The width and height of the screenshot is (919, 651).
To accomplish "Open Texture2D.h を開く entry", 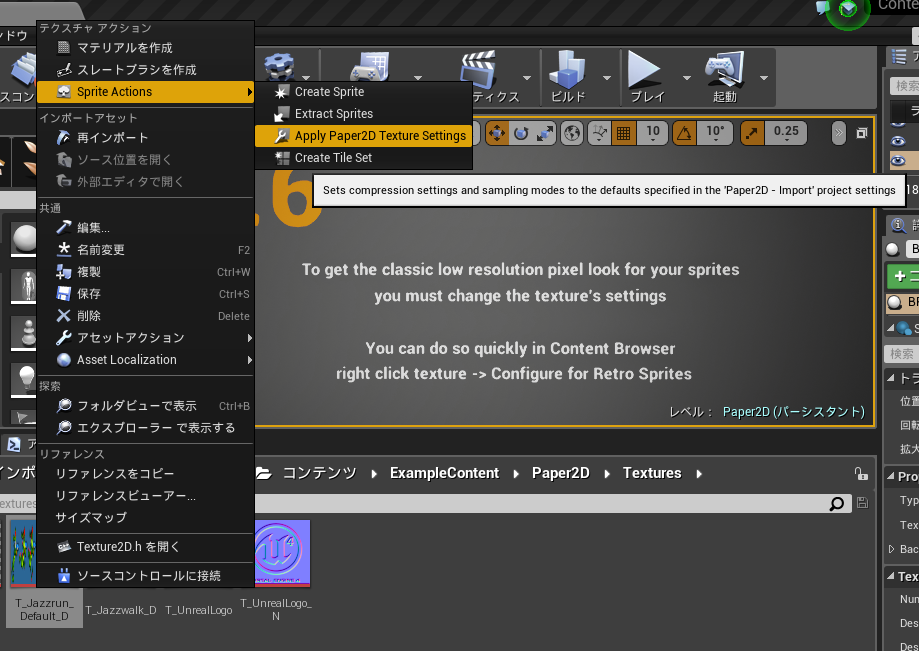I will pos(145,547).
